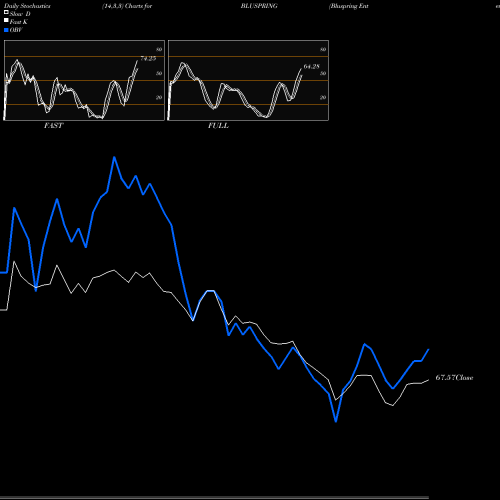Click the Slow D legend swatch
This screenshot has width=500, height=500.
pos(6,12)
